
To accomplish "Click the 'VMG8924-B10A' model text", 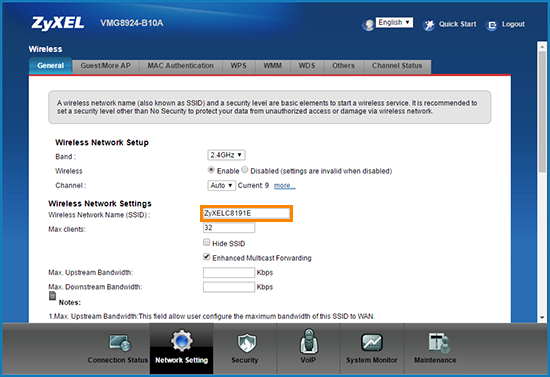I will pos(132,23).
